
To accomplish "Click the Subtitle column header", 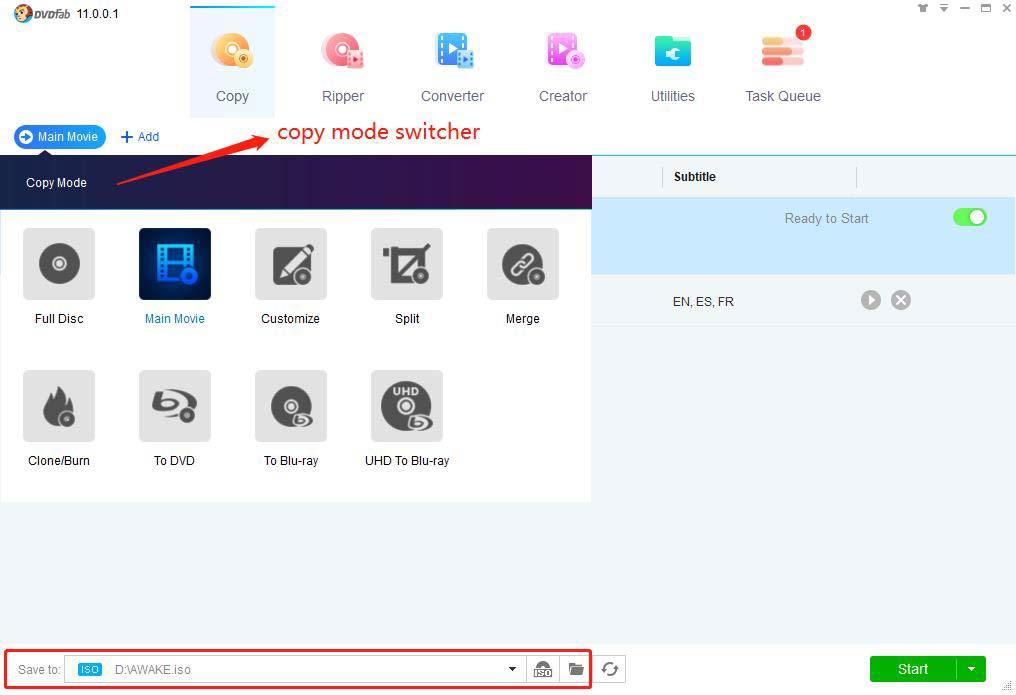I will coord(695,177).
